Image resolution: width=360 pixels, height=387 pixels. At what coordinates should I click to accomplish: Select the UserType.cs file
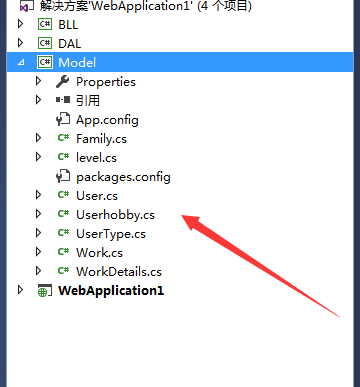tap(111, 234)
